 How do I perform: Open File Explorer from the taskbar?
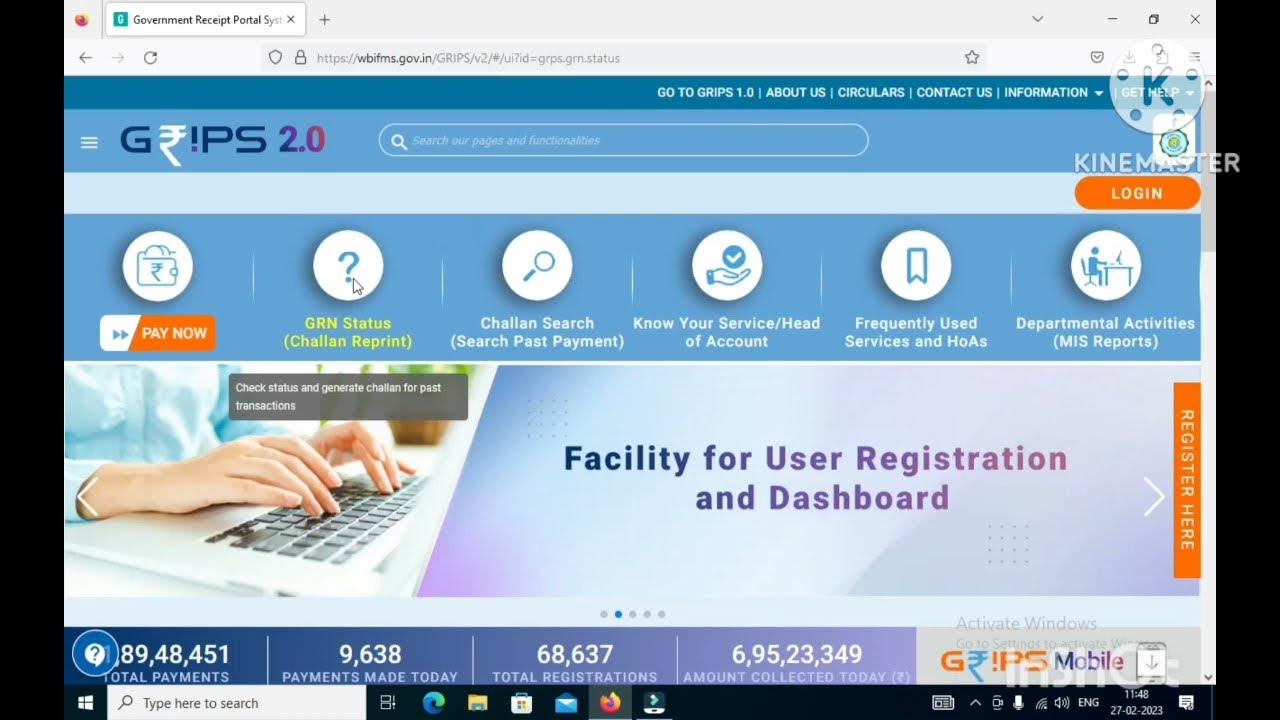477,703
